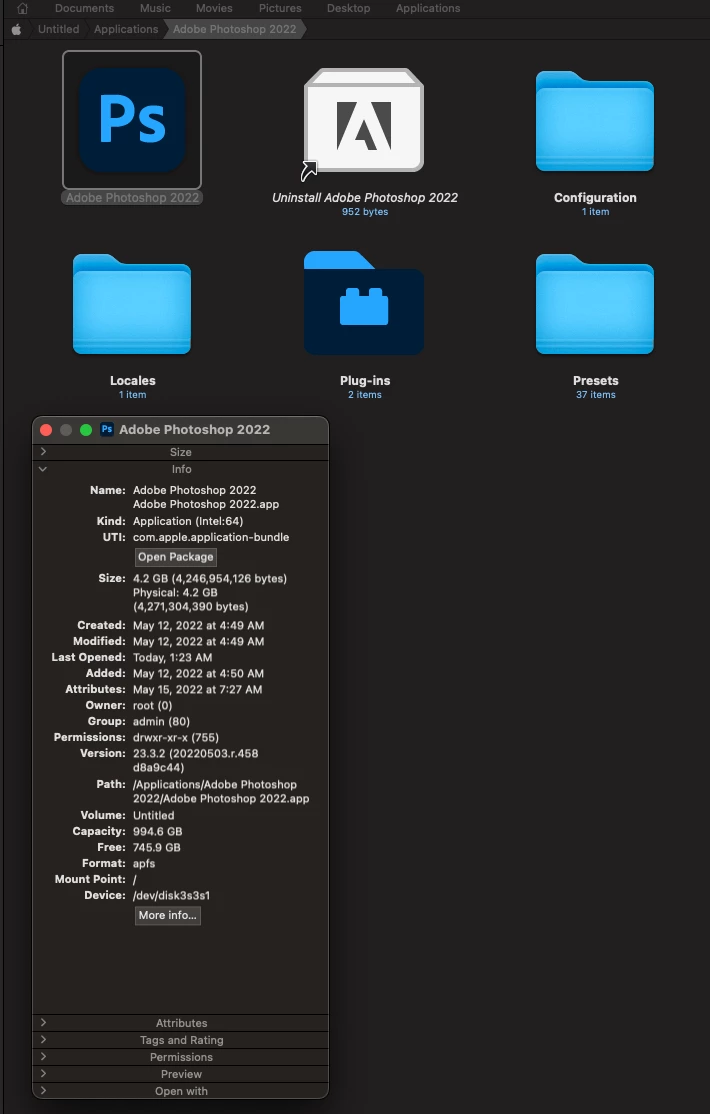This screenshot has width=710, height=1114.
Task: Go to Applications in the favorites bar
Action: coord(428,9)
